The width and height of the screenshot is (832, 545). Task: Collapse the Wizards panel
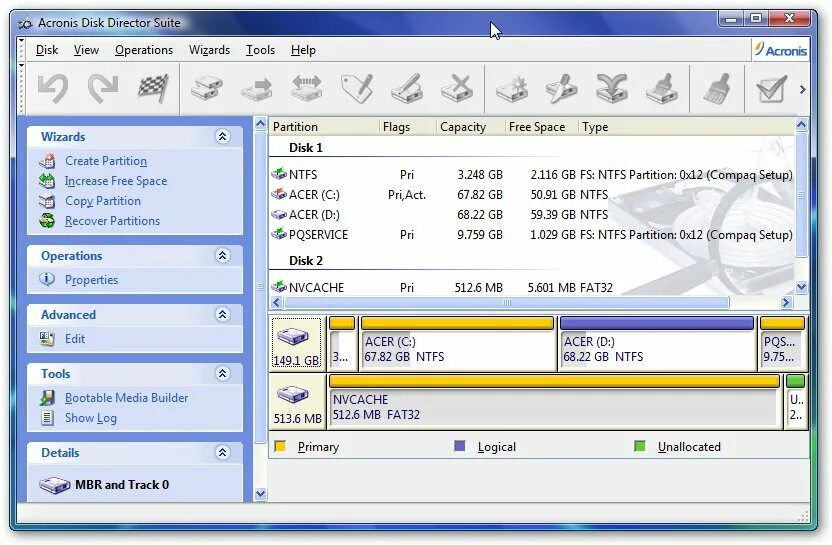[x=222, y=137]
